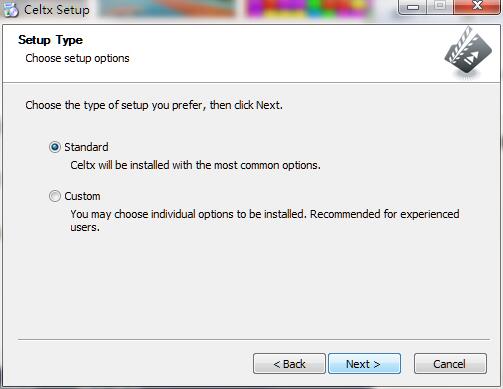503x389 pixels.
Task: Click the colorful background window behind the title bar
Action: [x=235, y=8]
